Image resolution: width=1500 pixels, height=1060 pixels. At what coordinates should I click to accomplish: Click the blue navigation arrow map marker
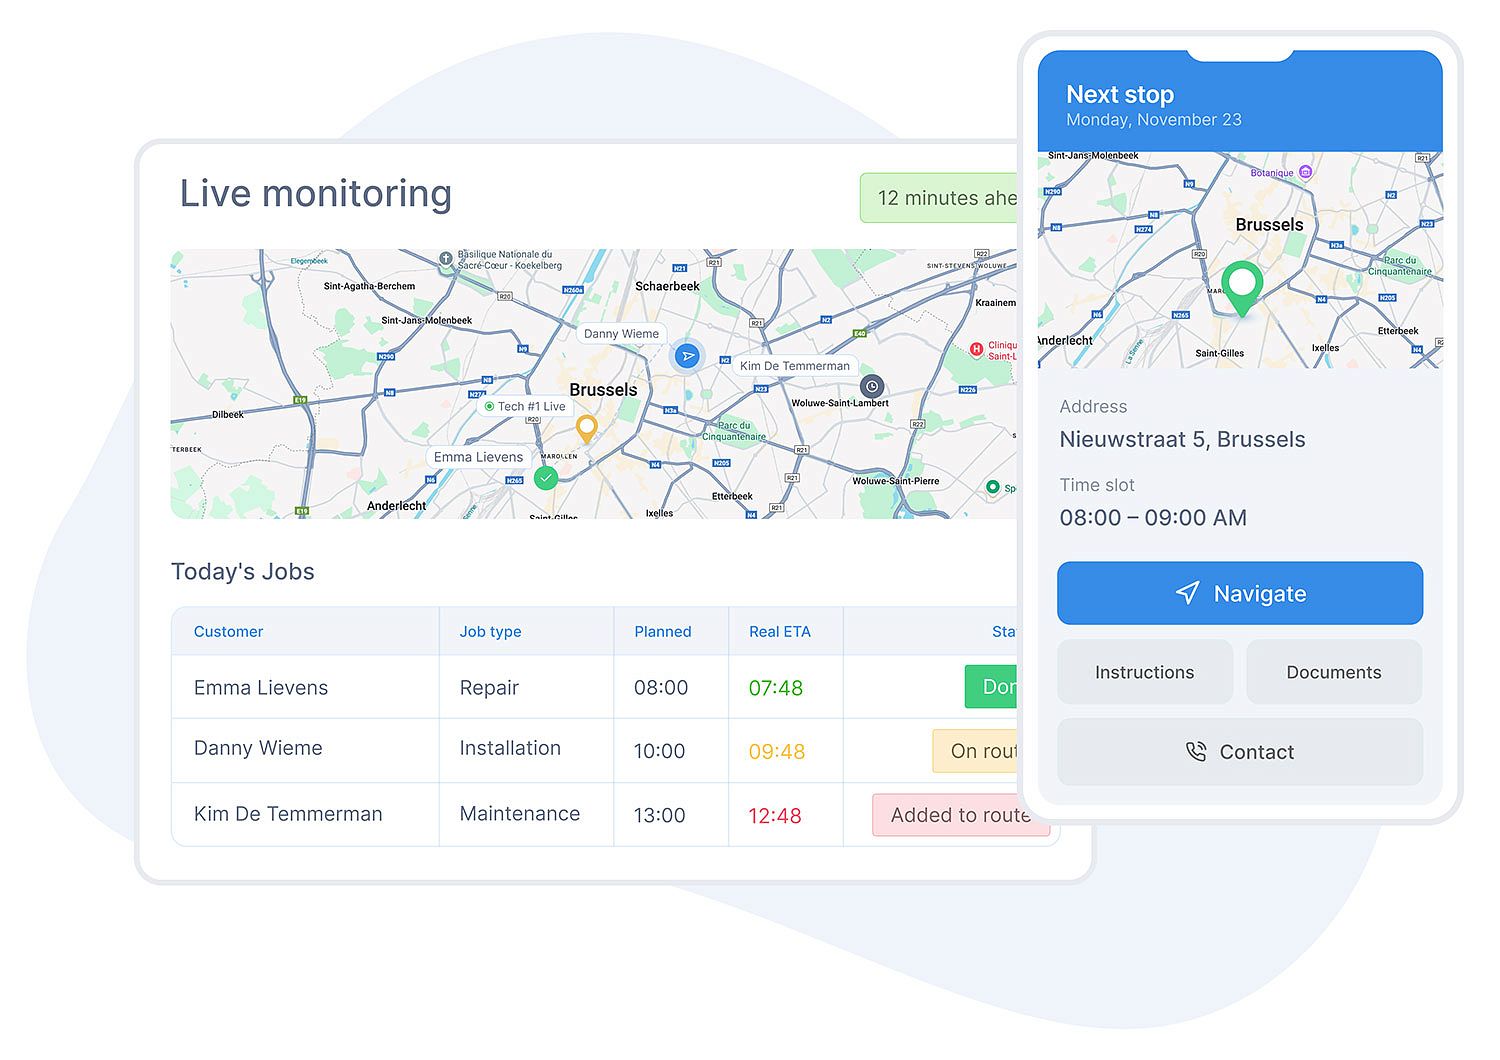(x=687, y=356)
